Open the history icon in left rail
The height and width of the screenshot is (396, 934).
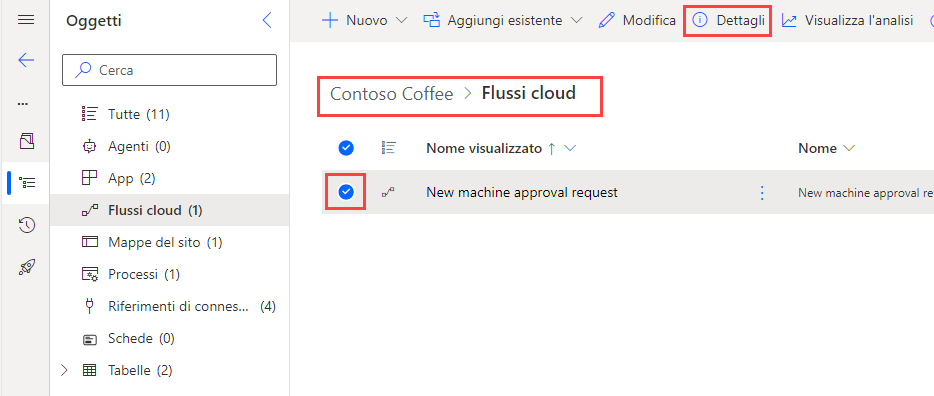26,225
